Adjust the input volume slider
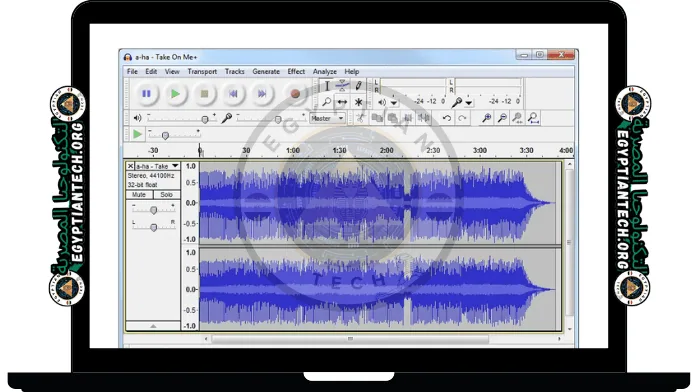Image resolution: width=698 pixels, height=392 pixels. pos(272,119)
